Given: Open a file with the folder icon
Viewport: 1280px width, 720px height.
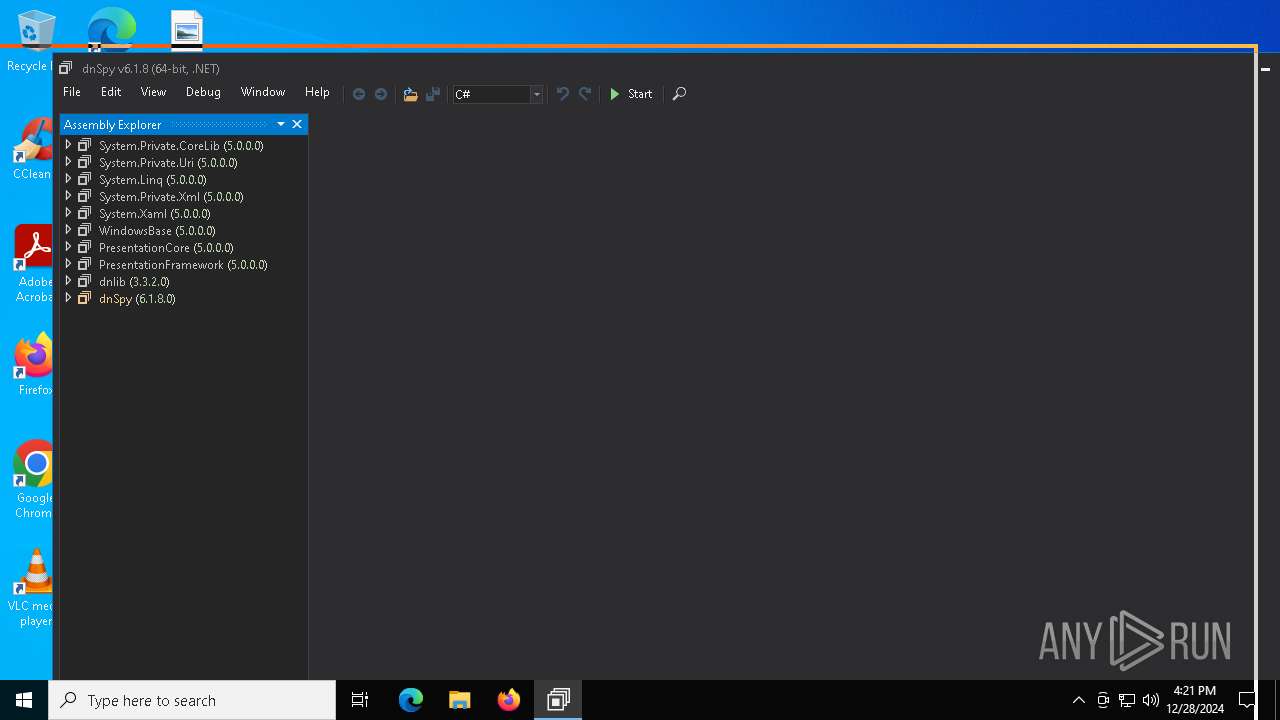Looking at the screenshot, I should coord(410,94).
